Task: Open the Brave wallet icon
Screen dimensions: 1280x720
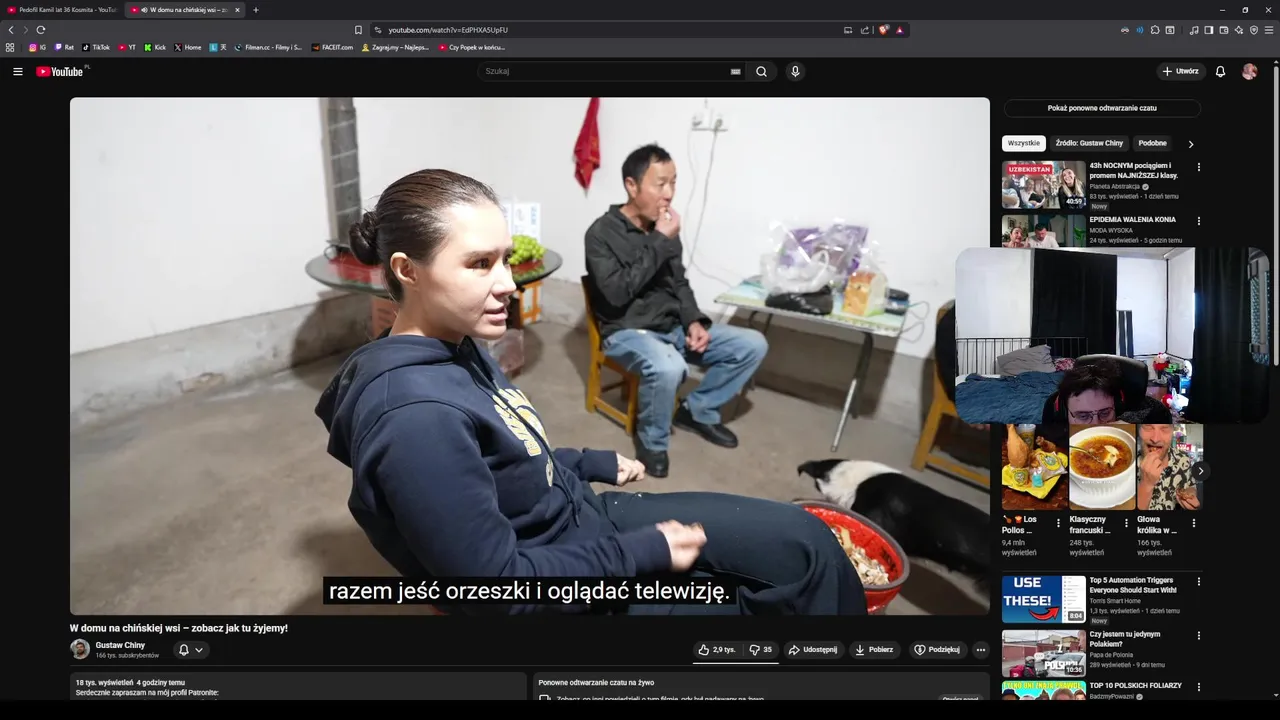Action: [1224, 30]
